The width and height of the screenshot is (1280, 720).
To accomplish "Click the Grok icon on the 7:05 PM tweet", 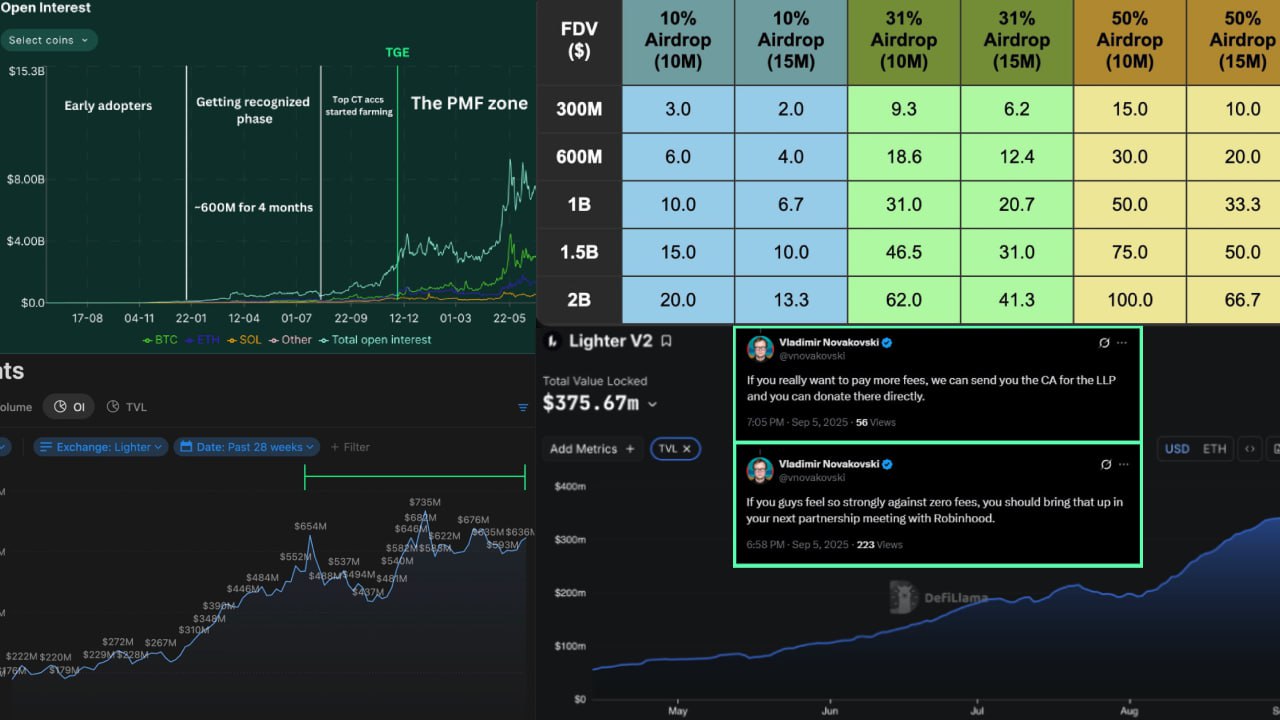I will pos(1104,343).
